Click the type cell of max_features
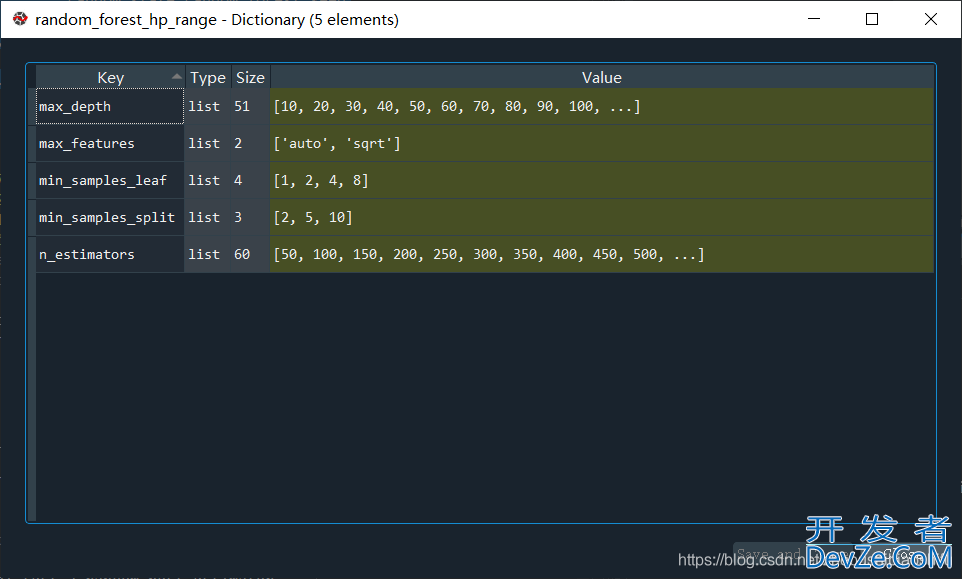 208,143
